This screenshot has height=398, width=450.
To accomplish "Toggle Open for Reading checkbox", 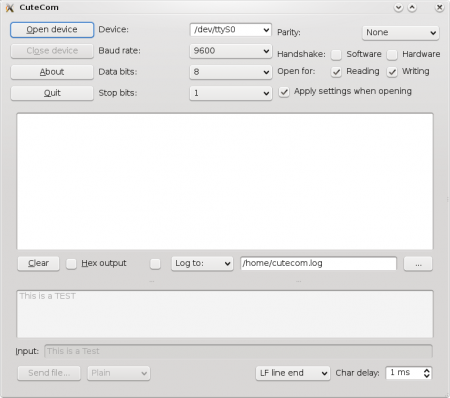I will (x=336, y=72).
